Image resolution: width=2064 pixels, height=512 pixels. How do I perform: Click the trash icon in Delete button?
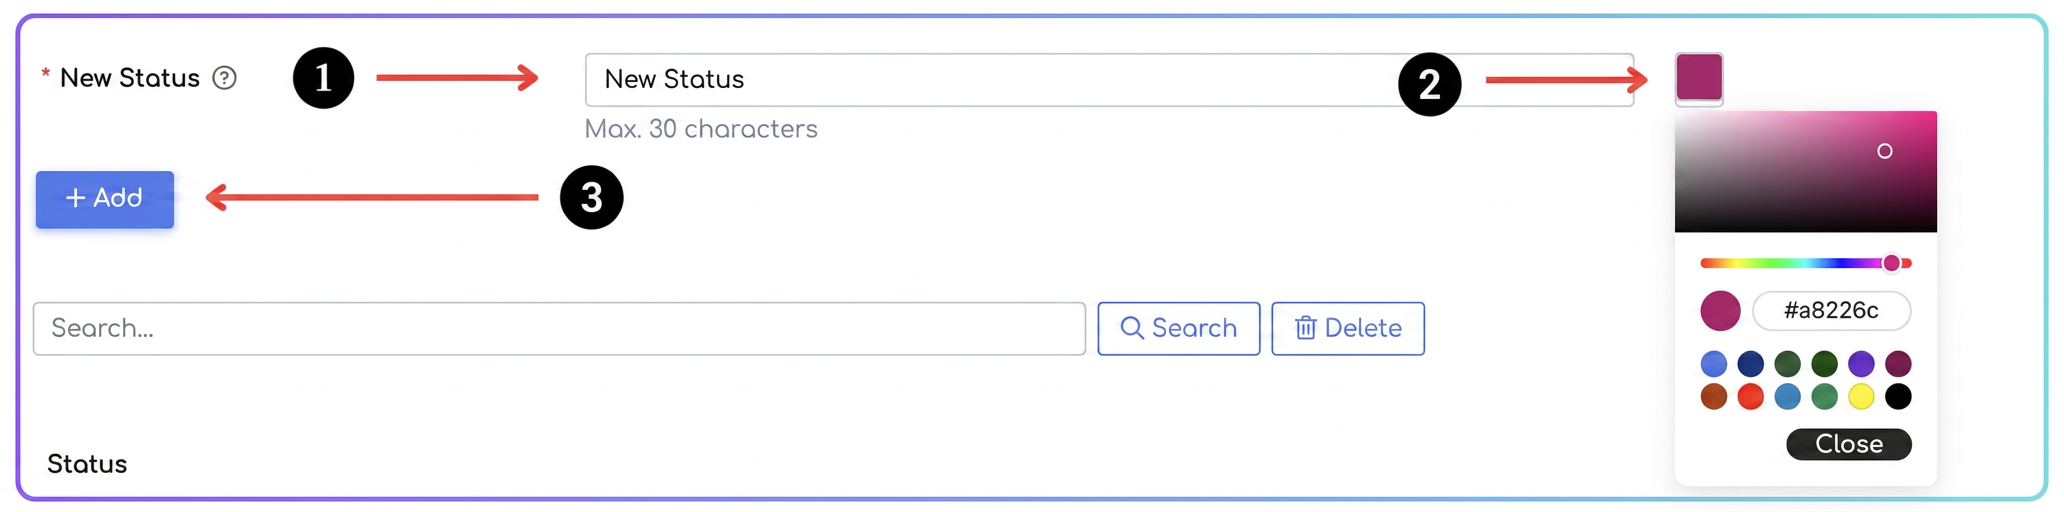pyautogui.click(x=1305, y=328)
